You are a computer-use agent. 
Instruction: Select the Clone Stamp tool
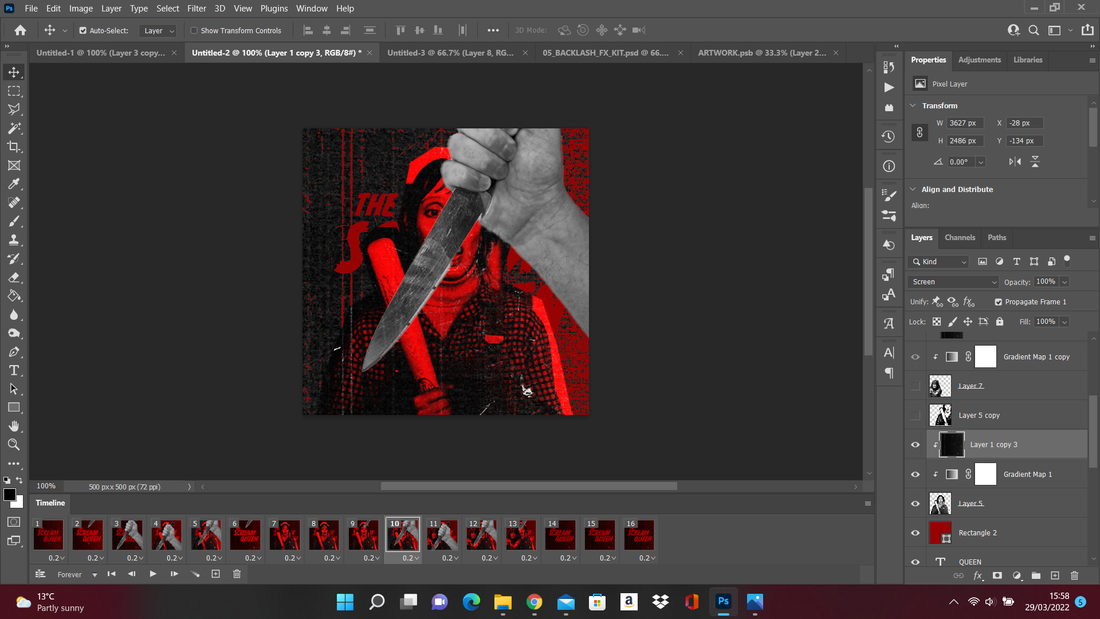pos(14,240)
